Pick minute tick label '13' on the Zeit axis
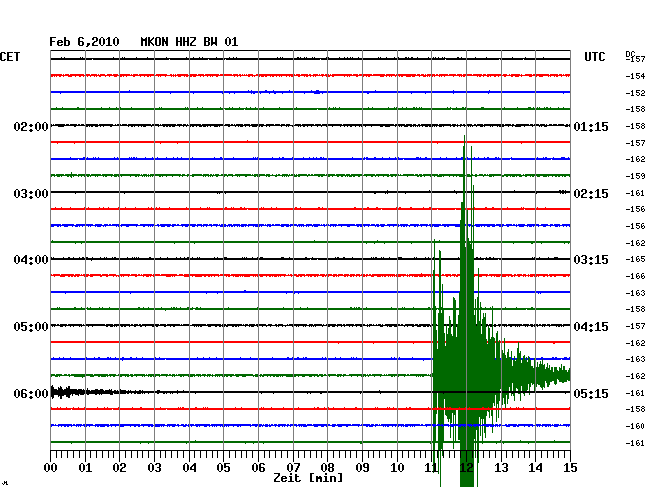This screenshot has height=494, width=650. tap(501, 468)
